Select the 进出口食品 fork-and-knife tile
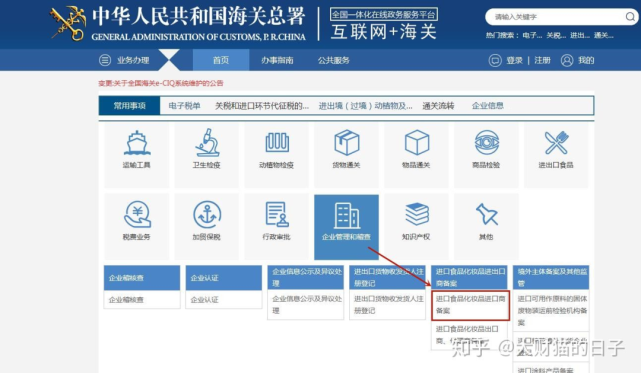Image resolution: width=641 pixels, height=373 pixels. pos(556,156)
